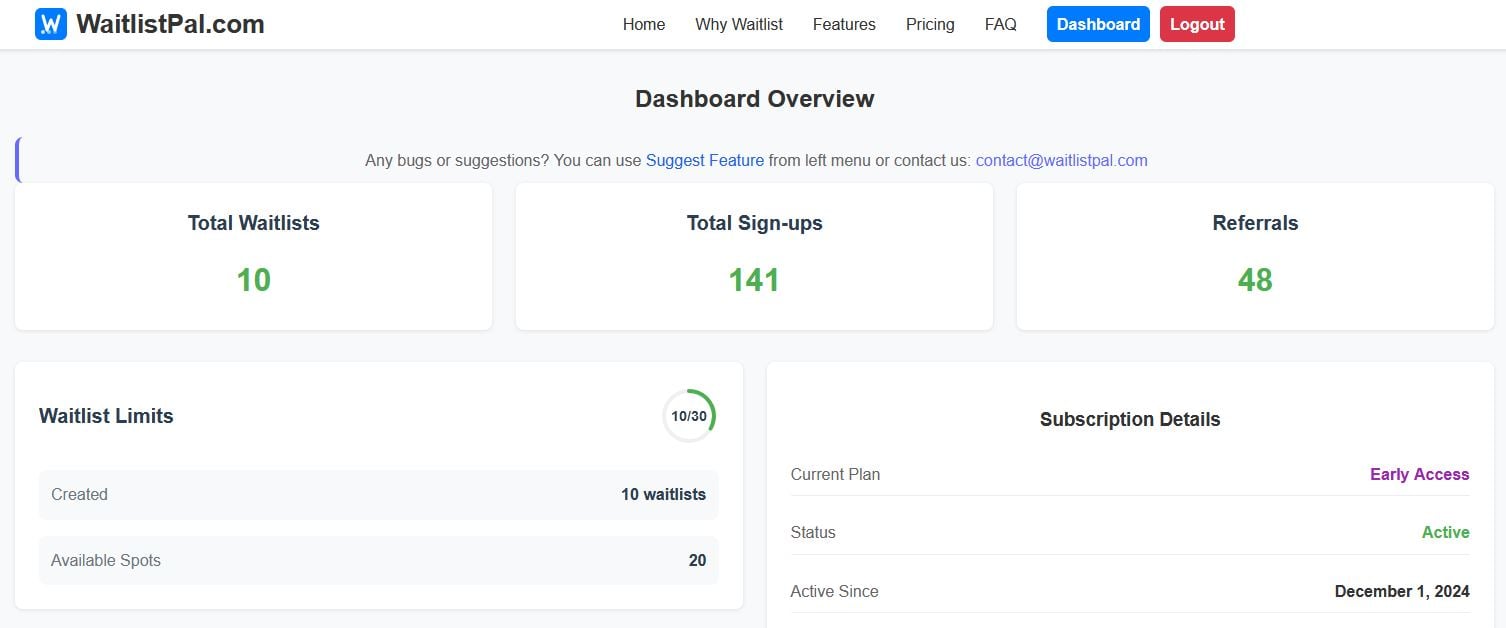Click the Early Access plan label
The width and height of the screenshot is (1506, 628).
[x=1419, y=474]
